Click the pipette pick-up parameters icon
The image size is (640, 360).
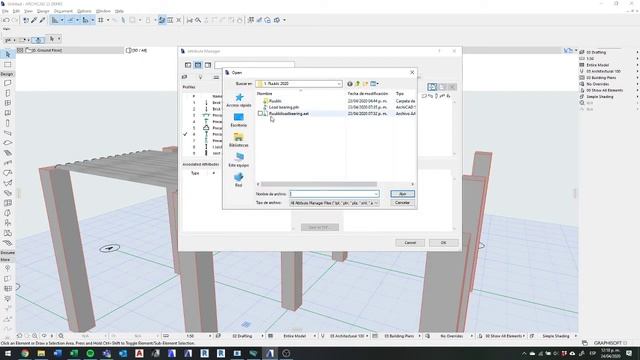click(34, 20)
